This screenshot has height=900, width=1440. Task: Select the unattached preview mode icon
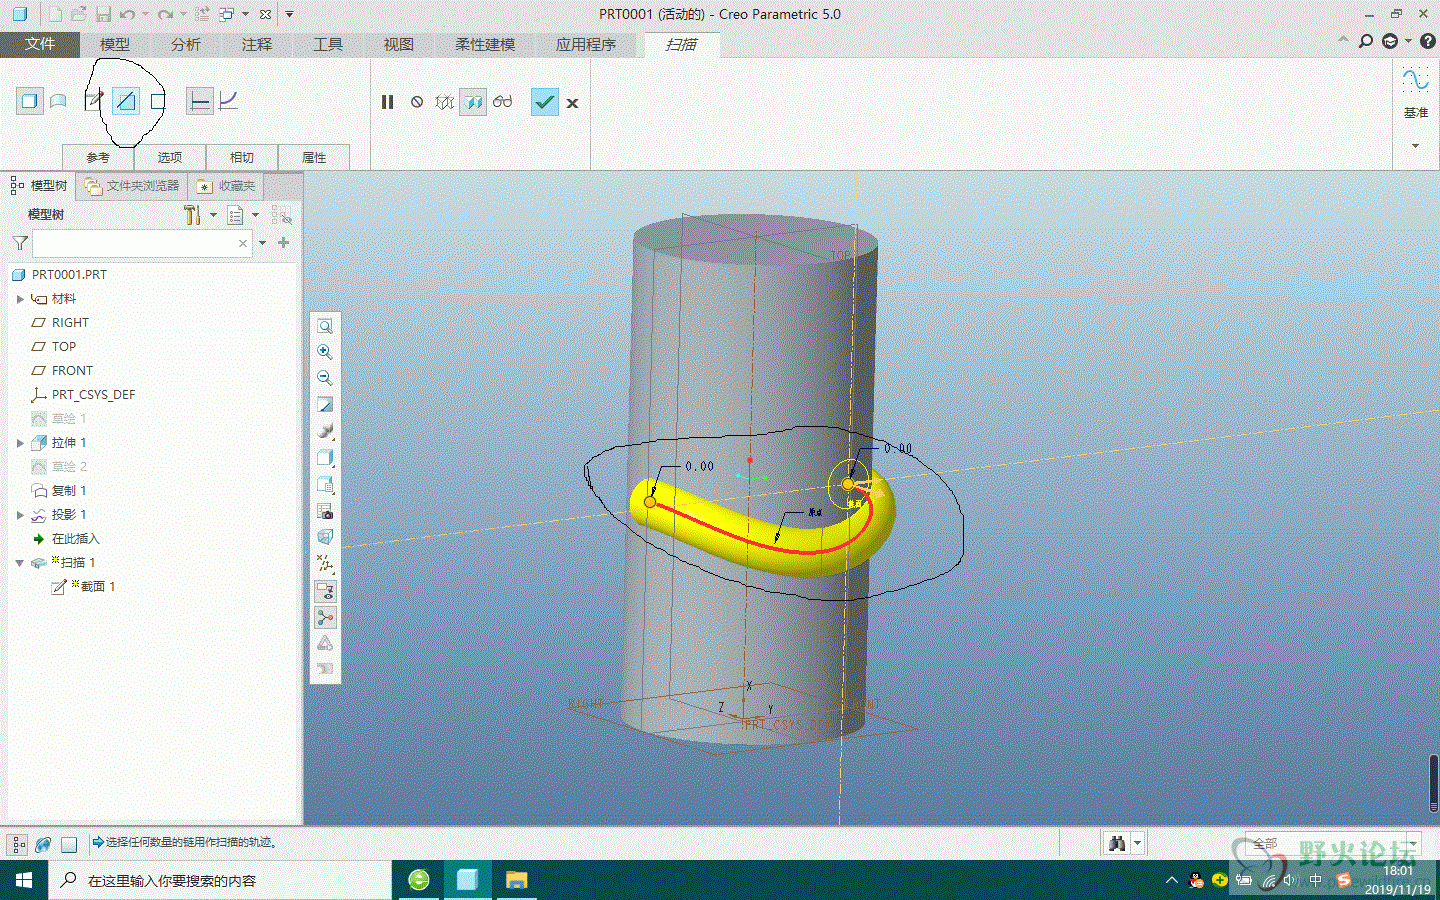(445, 102)
